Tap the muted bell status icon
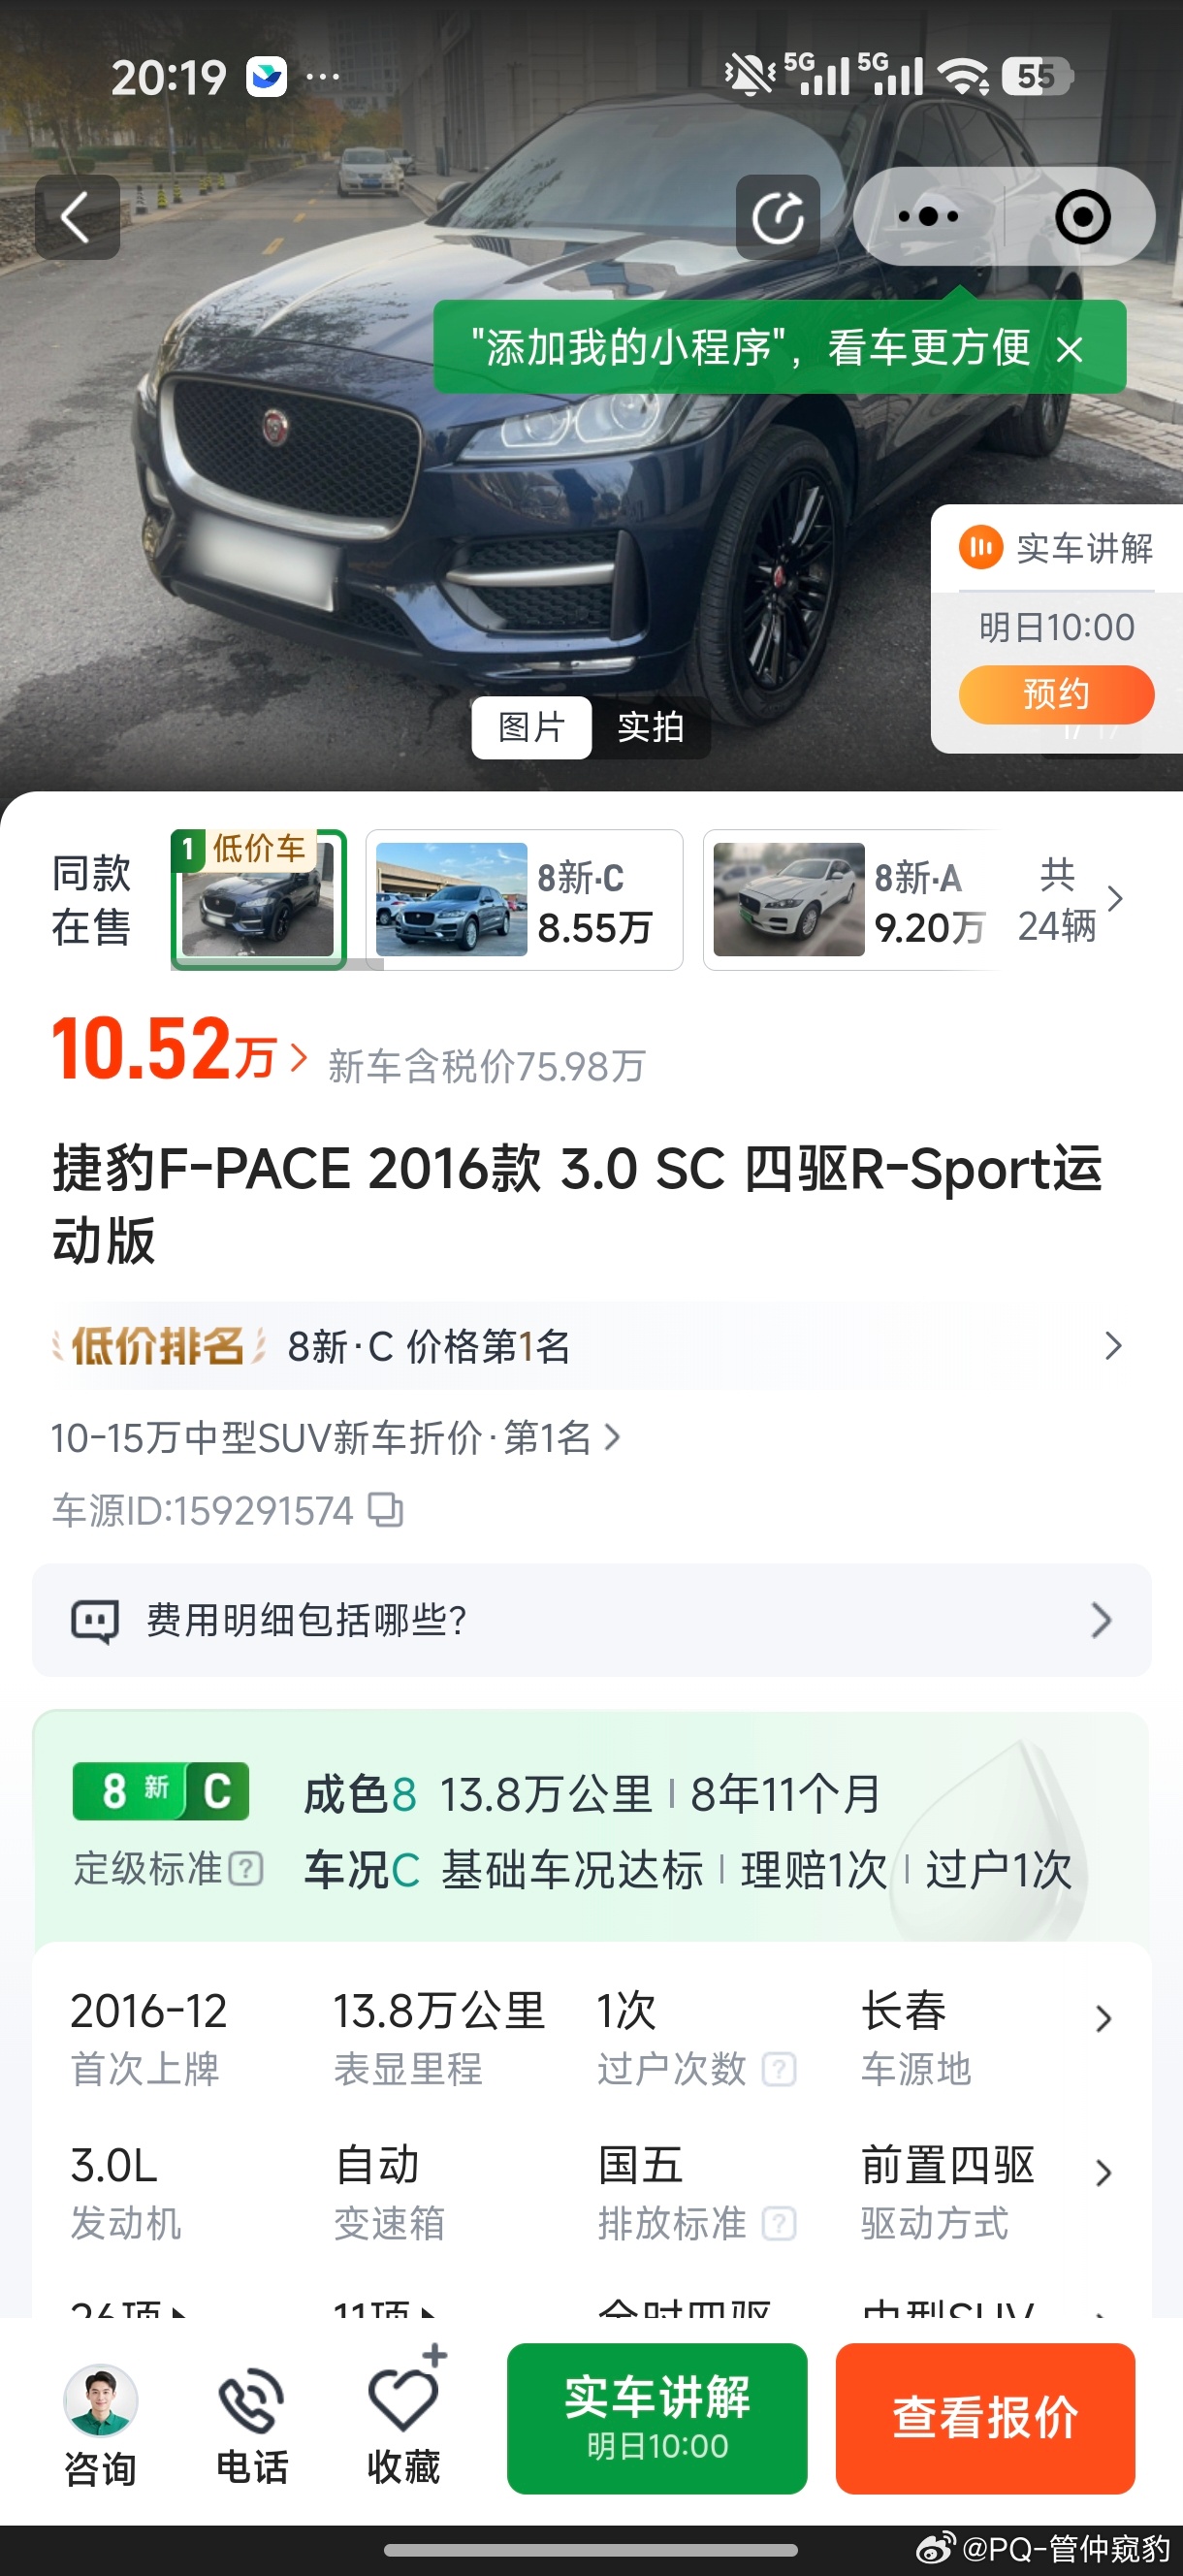This screenshot has height=2576, width=1183. click(x=750, y=75)
